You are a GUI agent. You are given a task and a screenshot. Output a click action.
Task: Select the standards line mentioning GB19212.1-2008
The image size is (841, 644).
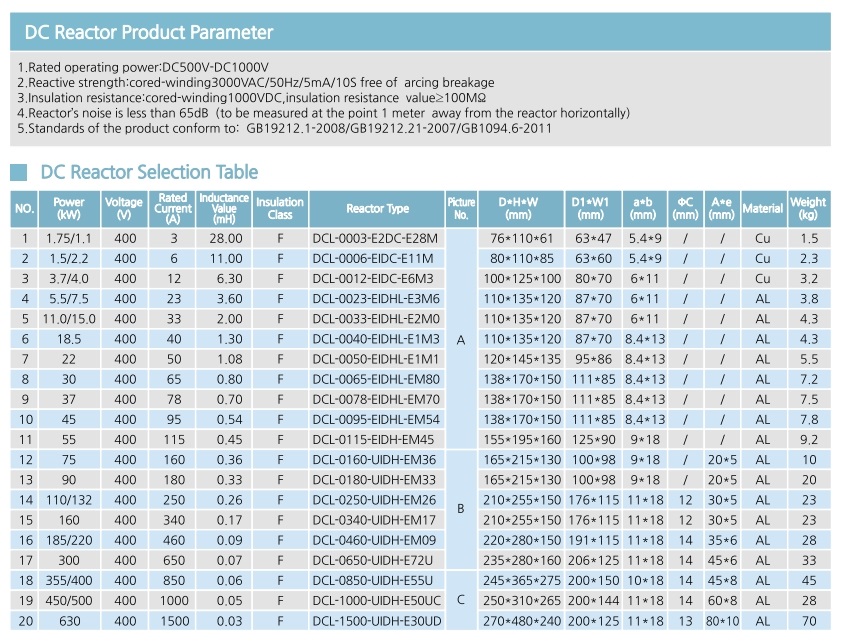click(x=284, y=129)
